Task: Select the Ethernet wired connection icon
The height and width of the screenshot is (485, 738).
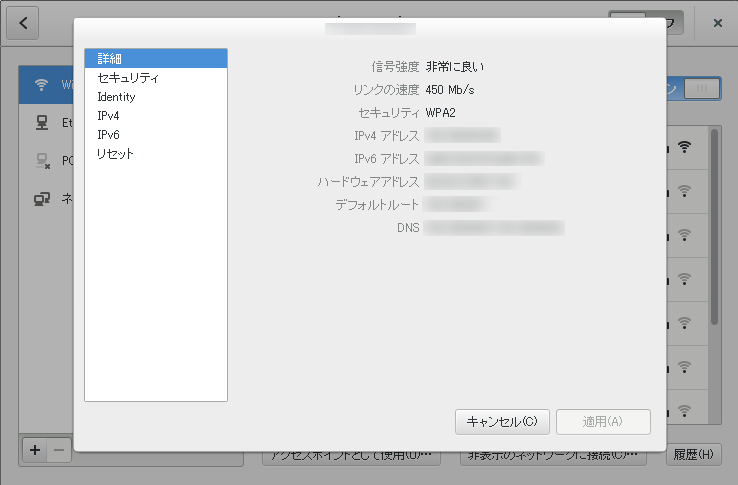Action: (42, 123)
